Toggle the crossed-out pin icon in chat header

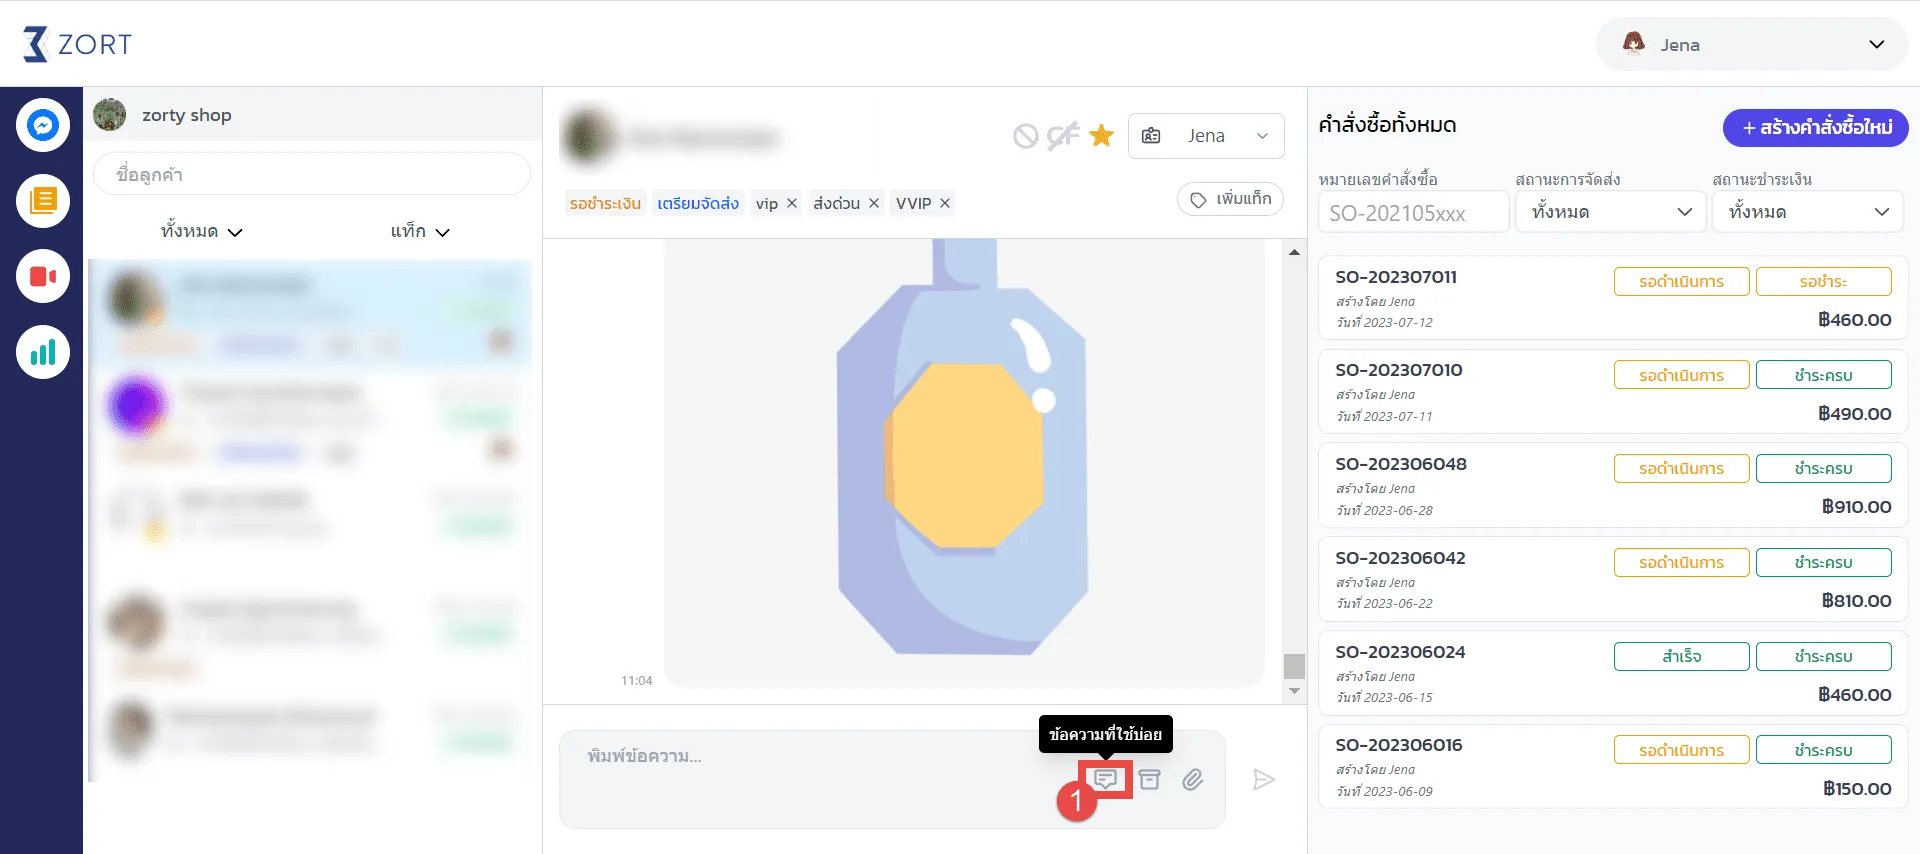[x=1062, y=136]
